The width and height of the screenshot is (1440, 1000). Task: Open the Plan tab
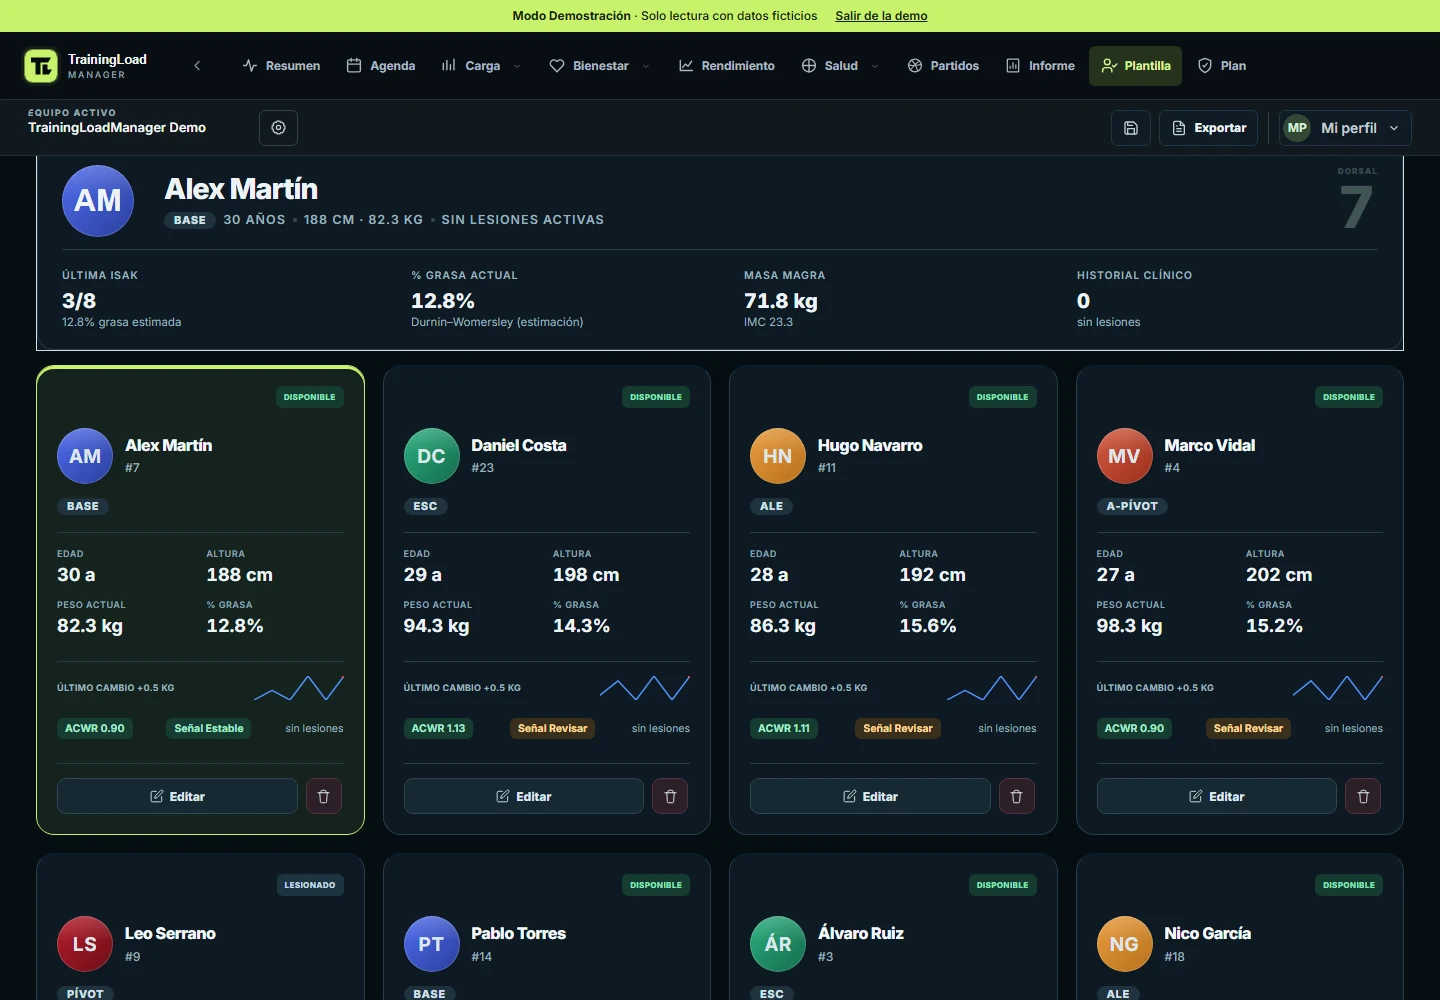(1222, 66)
